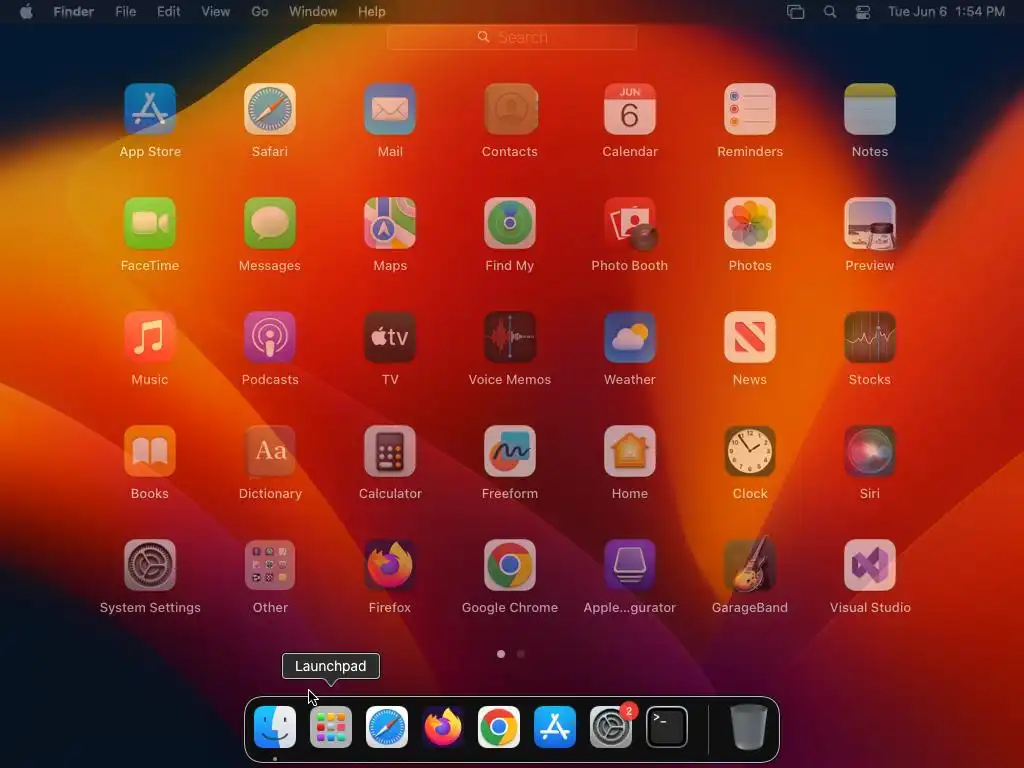The width and height of the screenshot is (1024, 768).
Task: Open the News app
Action: coord(750,337)
